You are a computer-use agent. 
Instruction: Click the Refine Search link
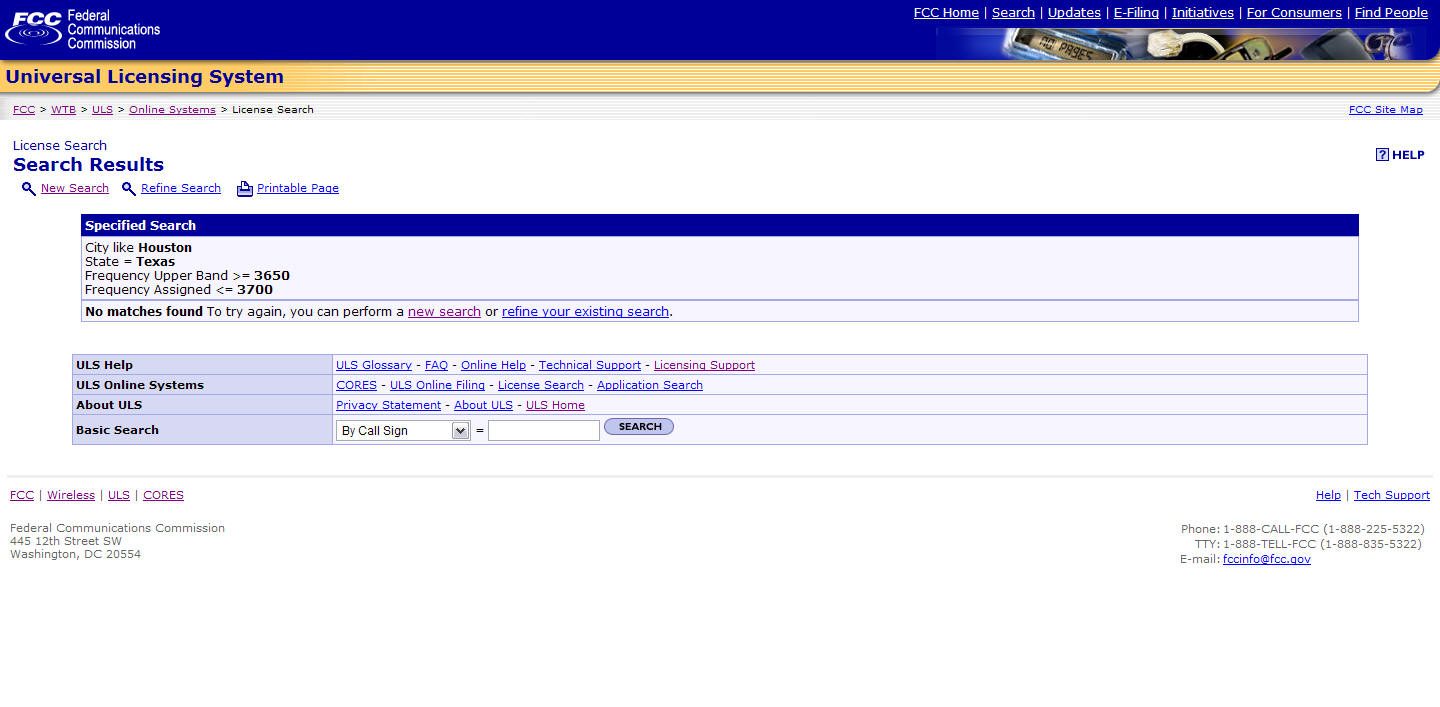pyautogui.click(x=181, y=188)
